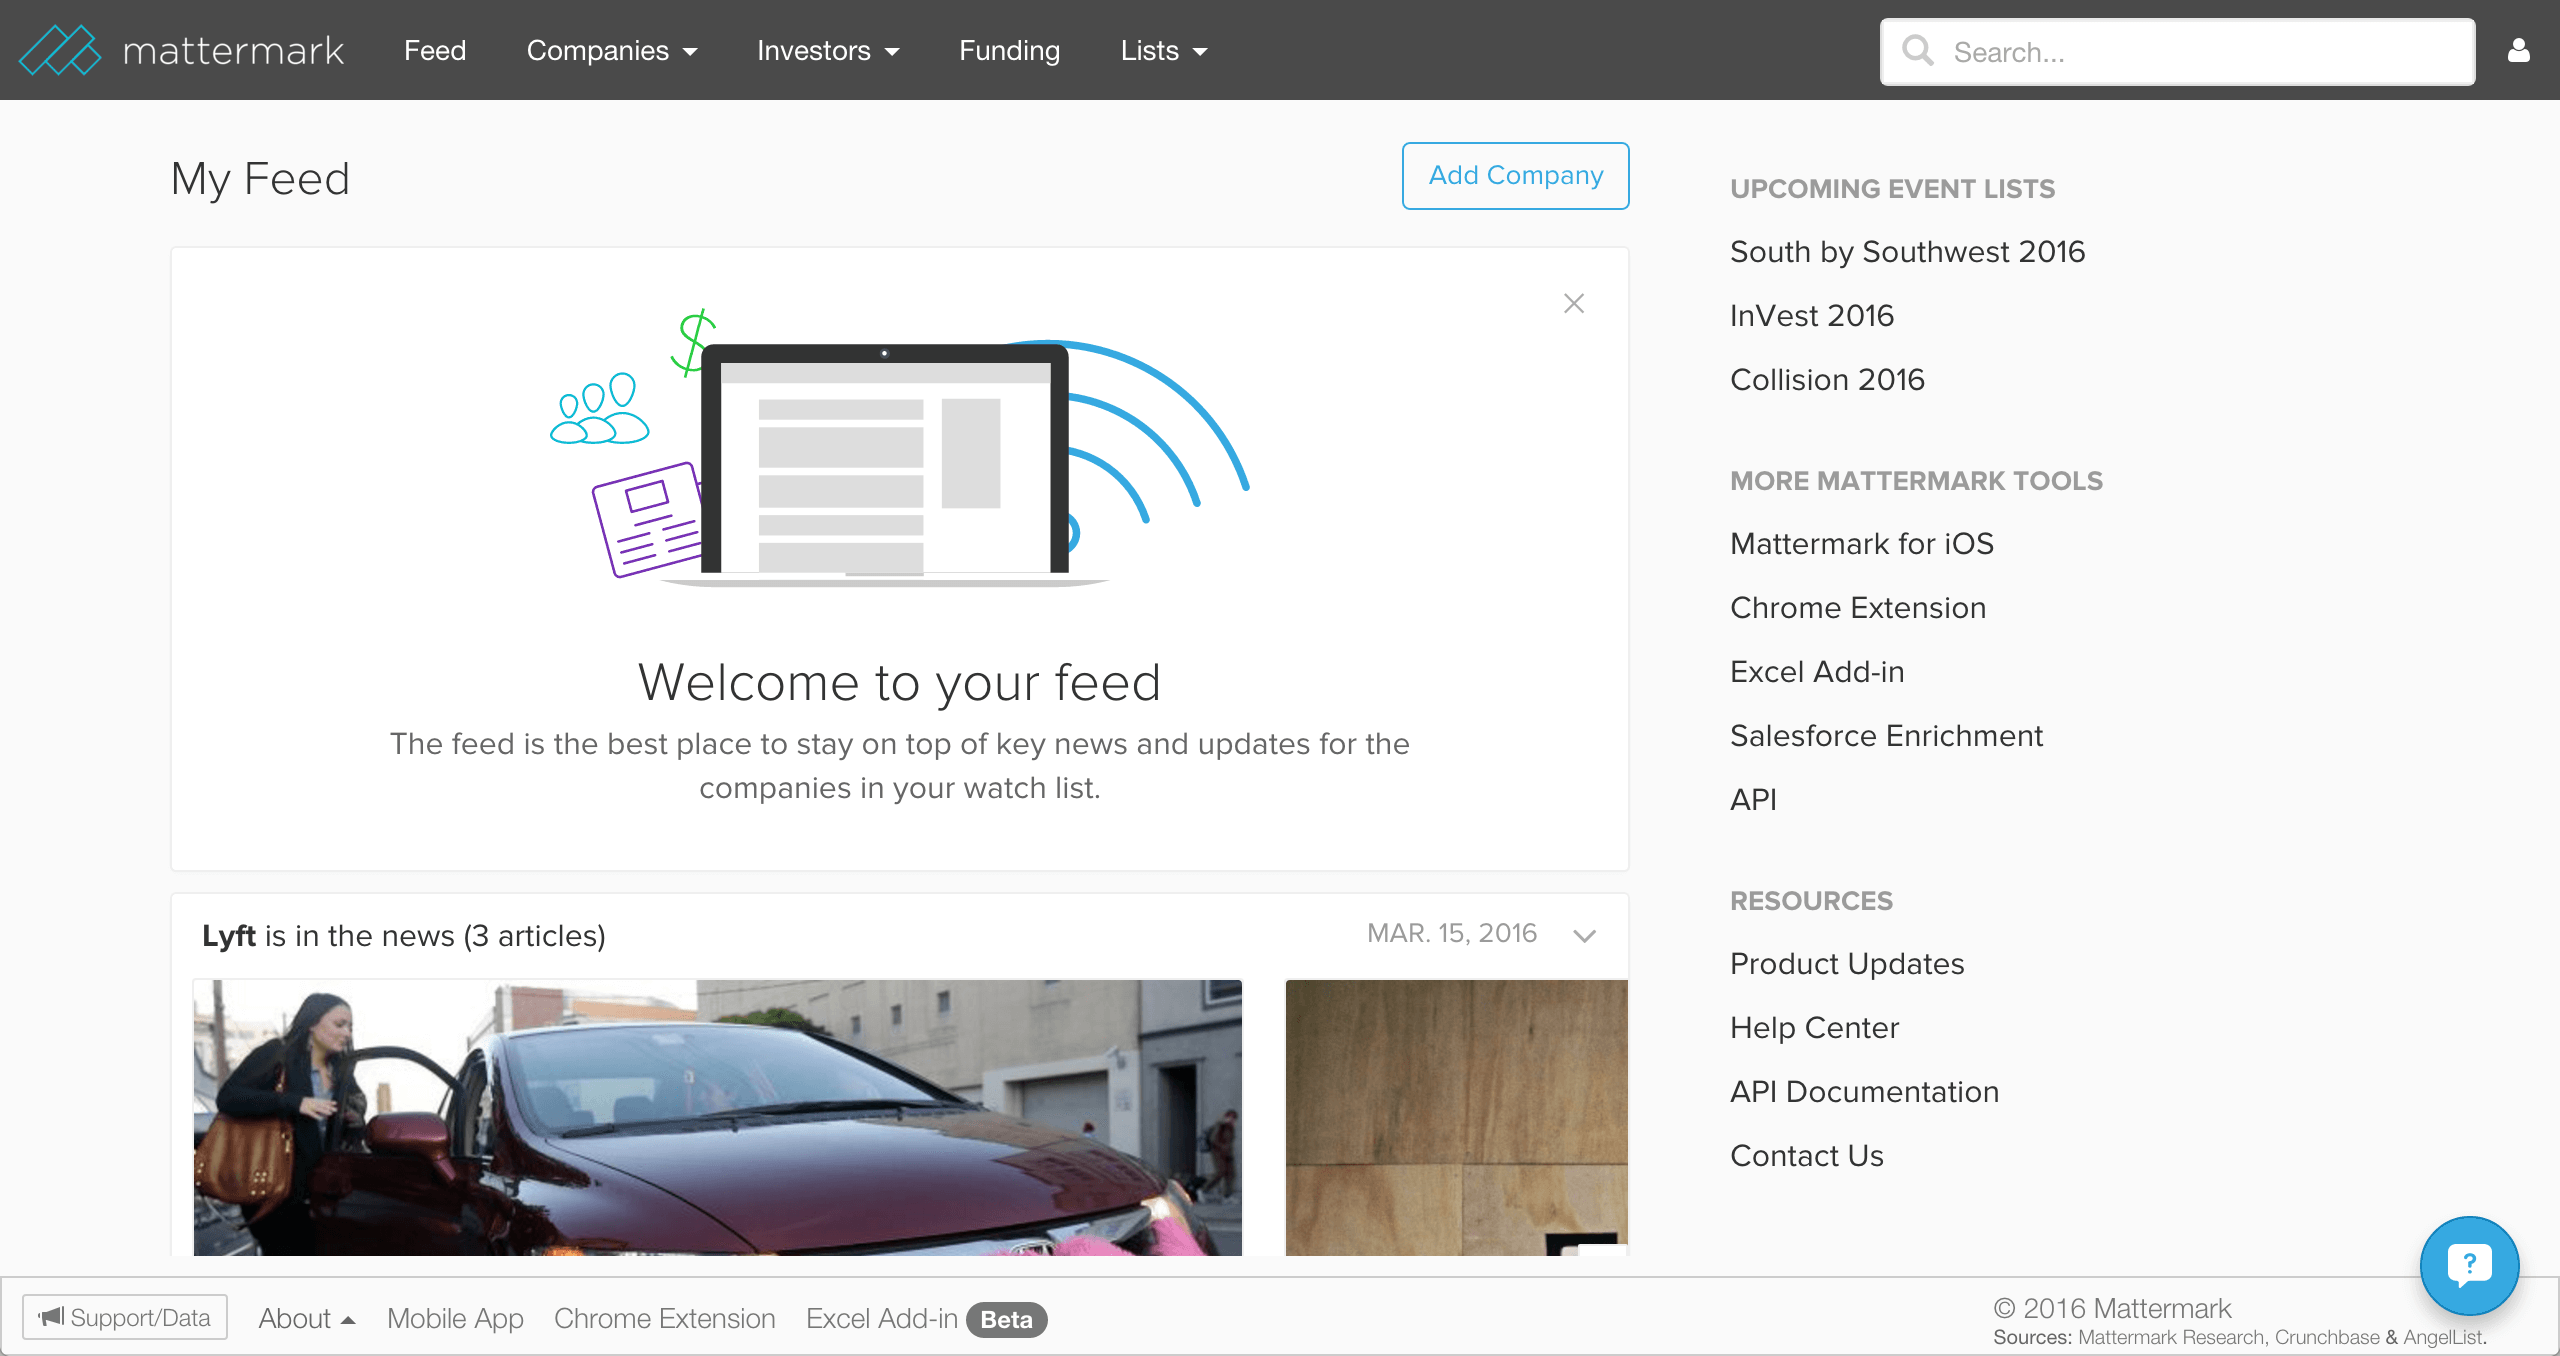
Task: Dismiss the welcome card with the X
Action: click(1574, 303)
